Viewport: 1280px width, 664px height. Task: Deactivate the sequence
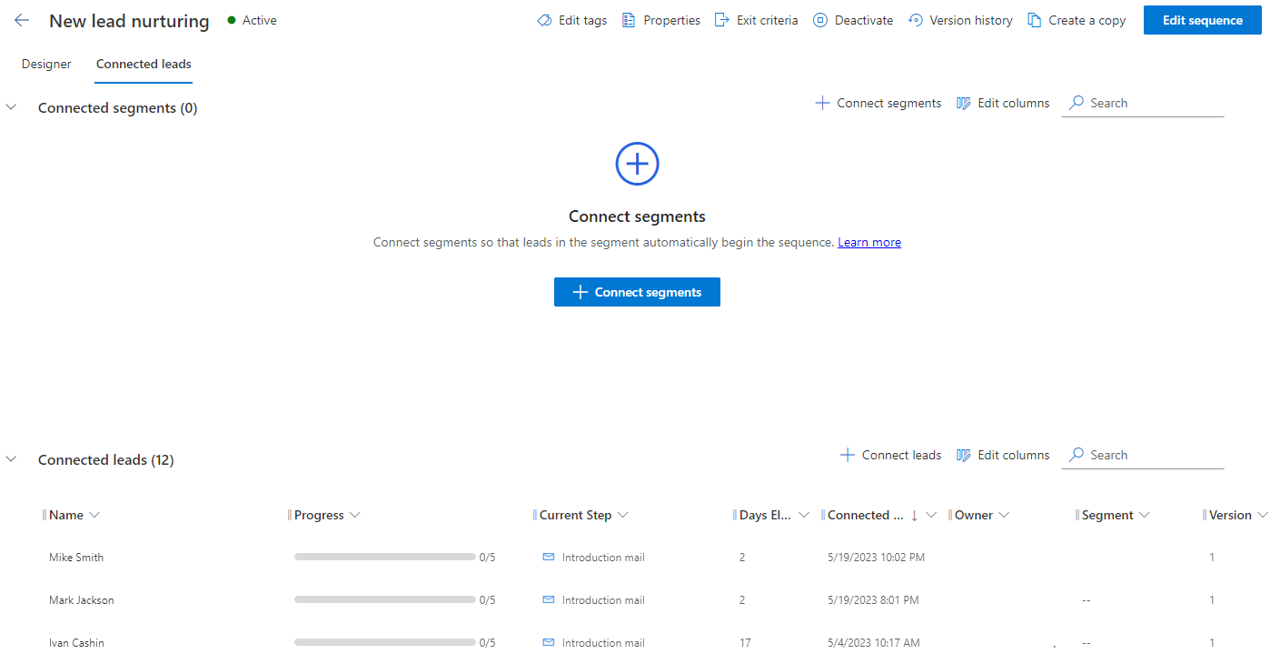coord(852,20)
